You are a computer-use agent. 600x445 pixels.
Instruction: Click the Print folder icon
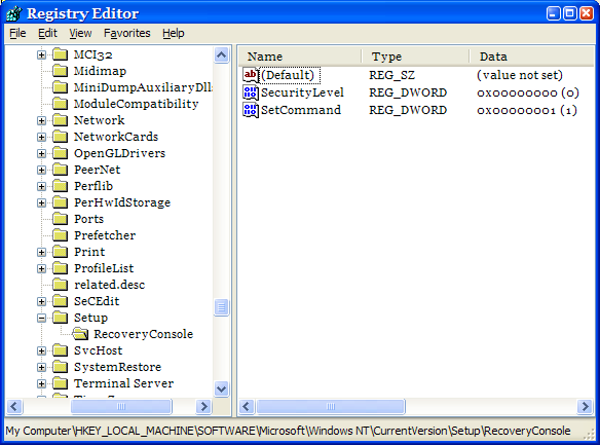(x=60, y=252)
